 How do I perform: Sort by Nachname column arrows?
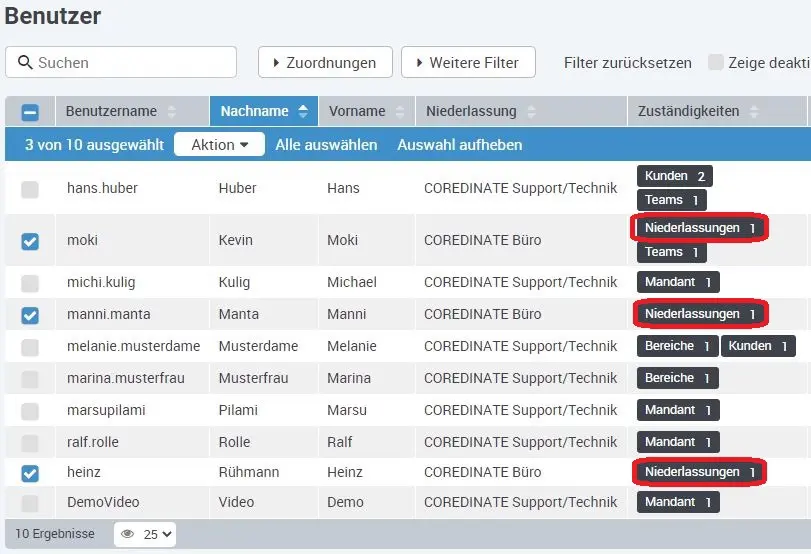click(x=303, y=112)
